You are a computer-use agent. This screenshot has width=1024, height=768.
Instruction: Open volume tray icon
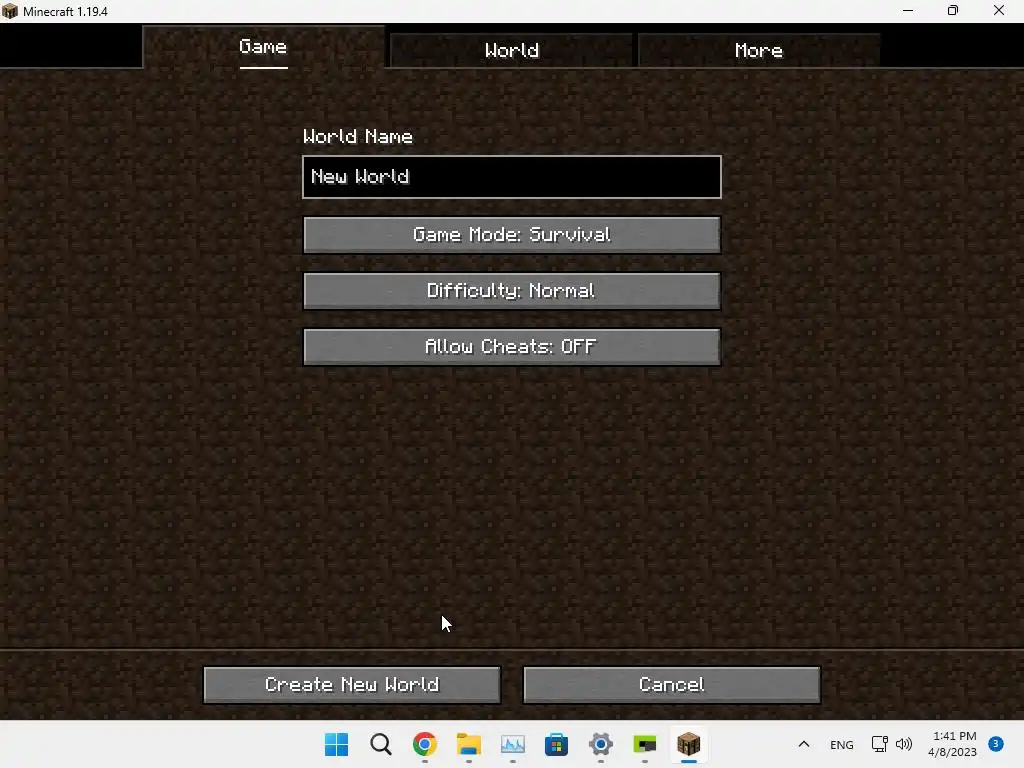tap(904, 744)
